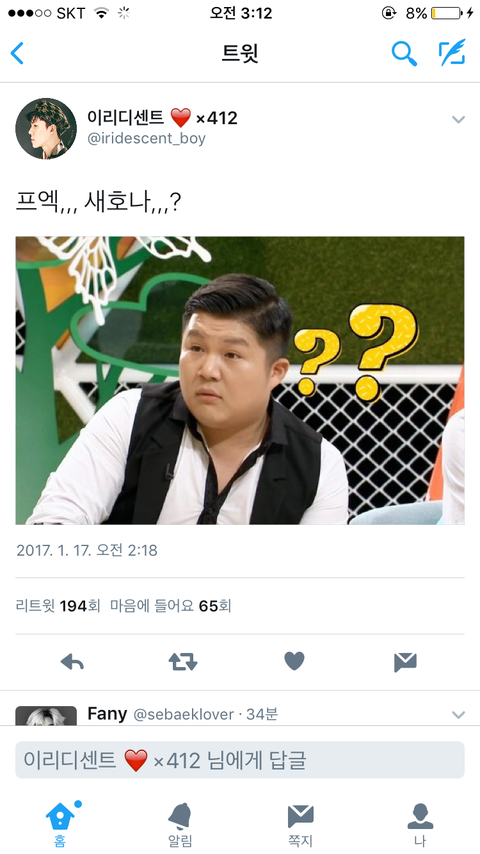Send the tweet via direct message icon
Viewport: 480px width, 854px height.
[x=405, y=662]
